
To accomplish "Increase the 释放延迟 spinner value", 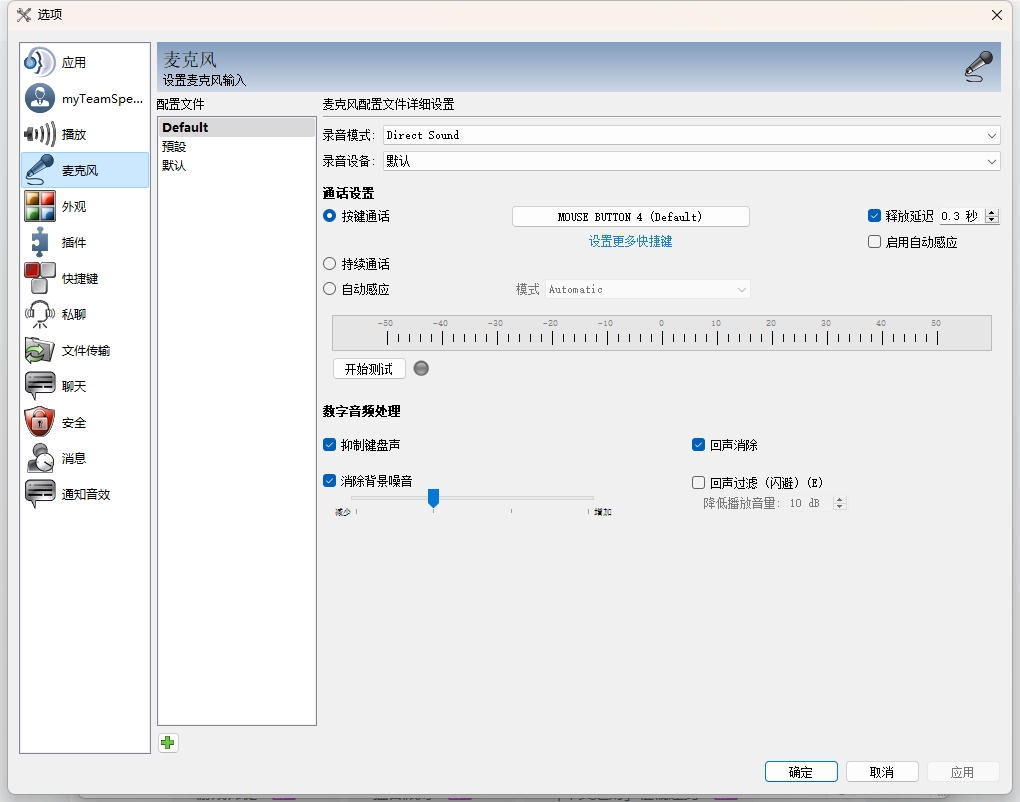I will (x=992, y=212).
